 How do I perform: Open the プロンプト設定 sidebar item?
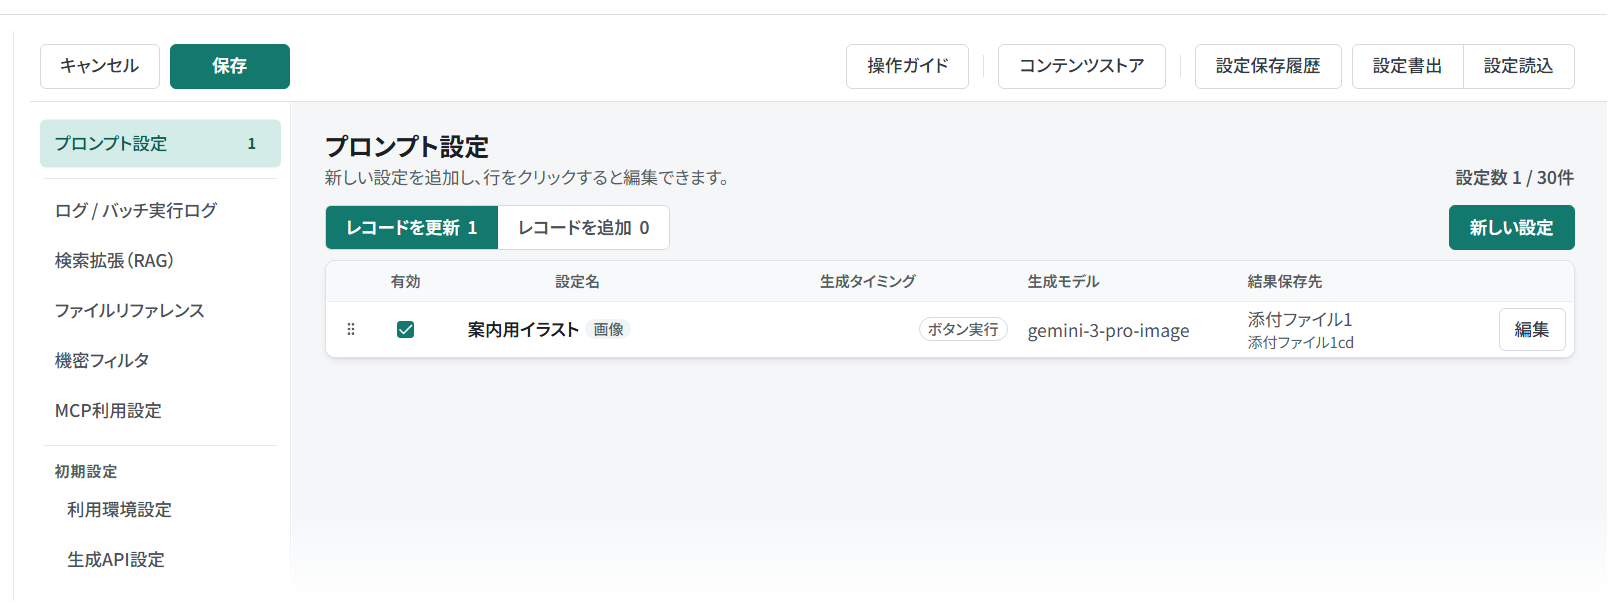[160, 144]
